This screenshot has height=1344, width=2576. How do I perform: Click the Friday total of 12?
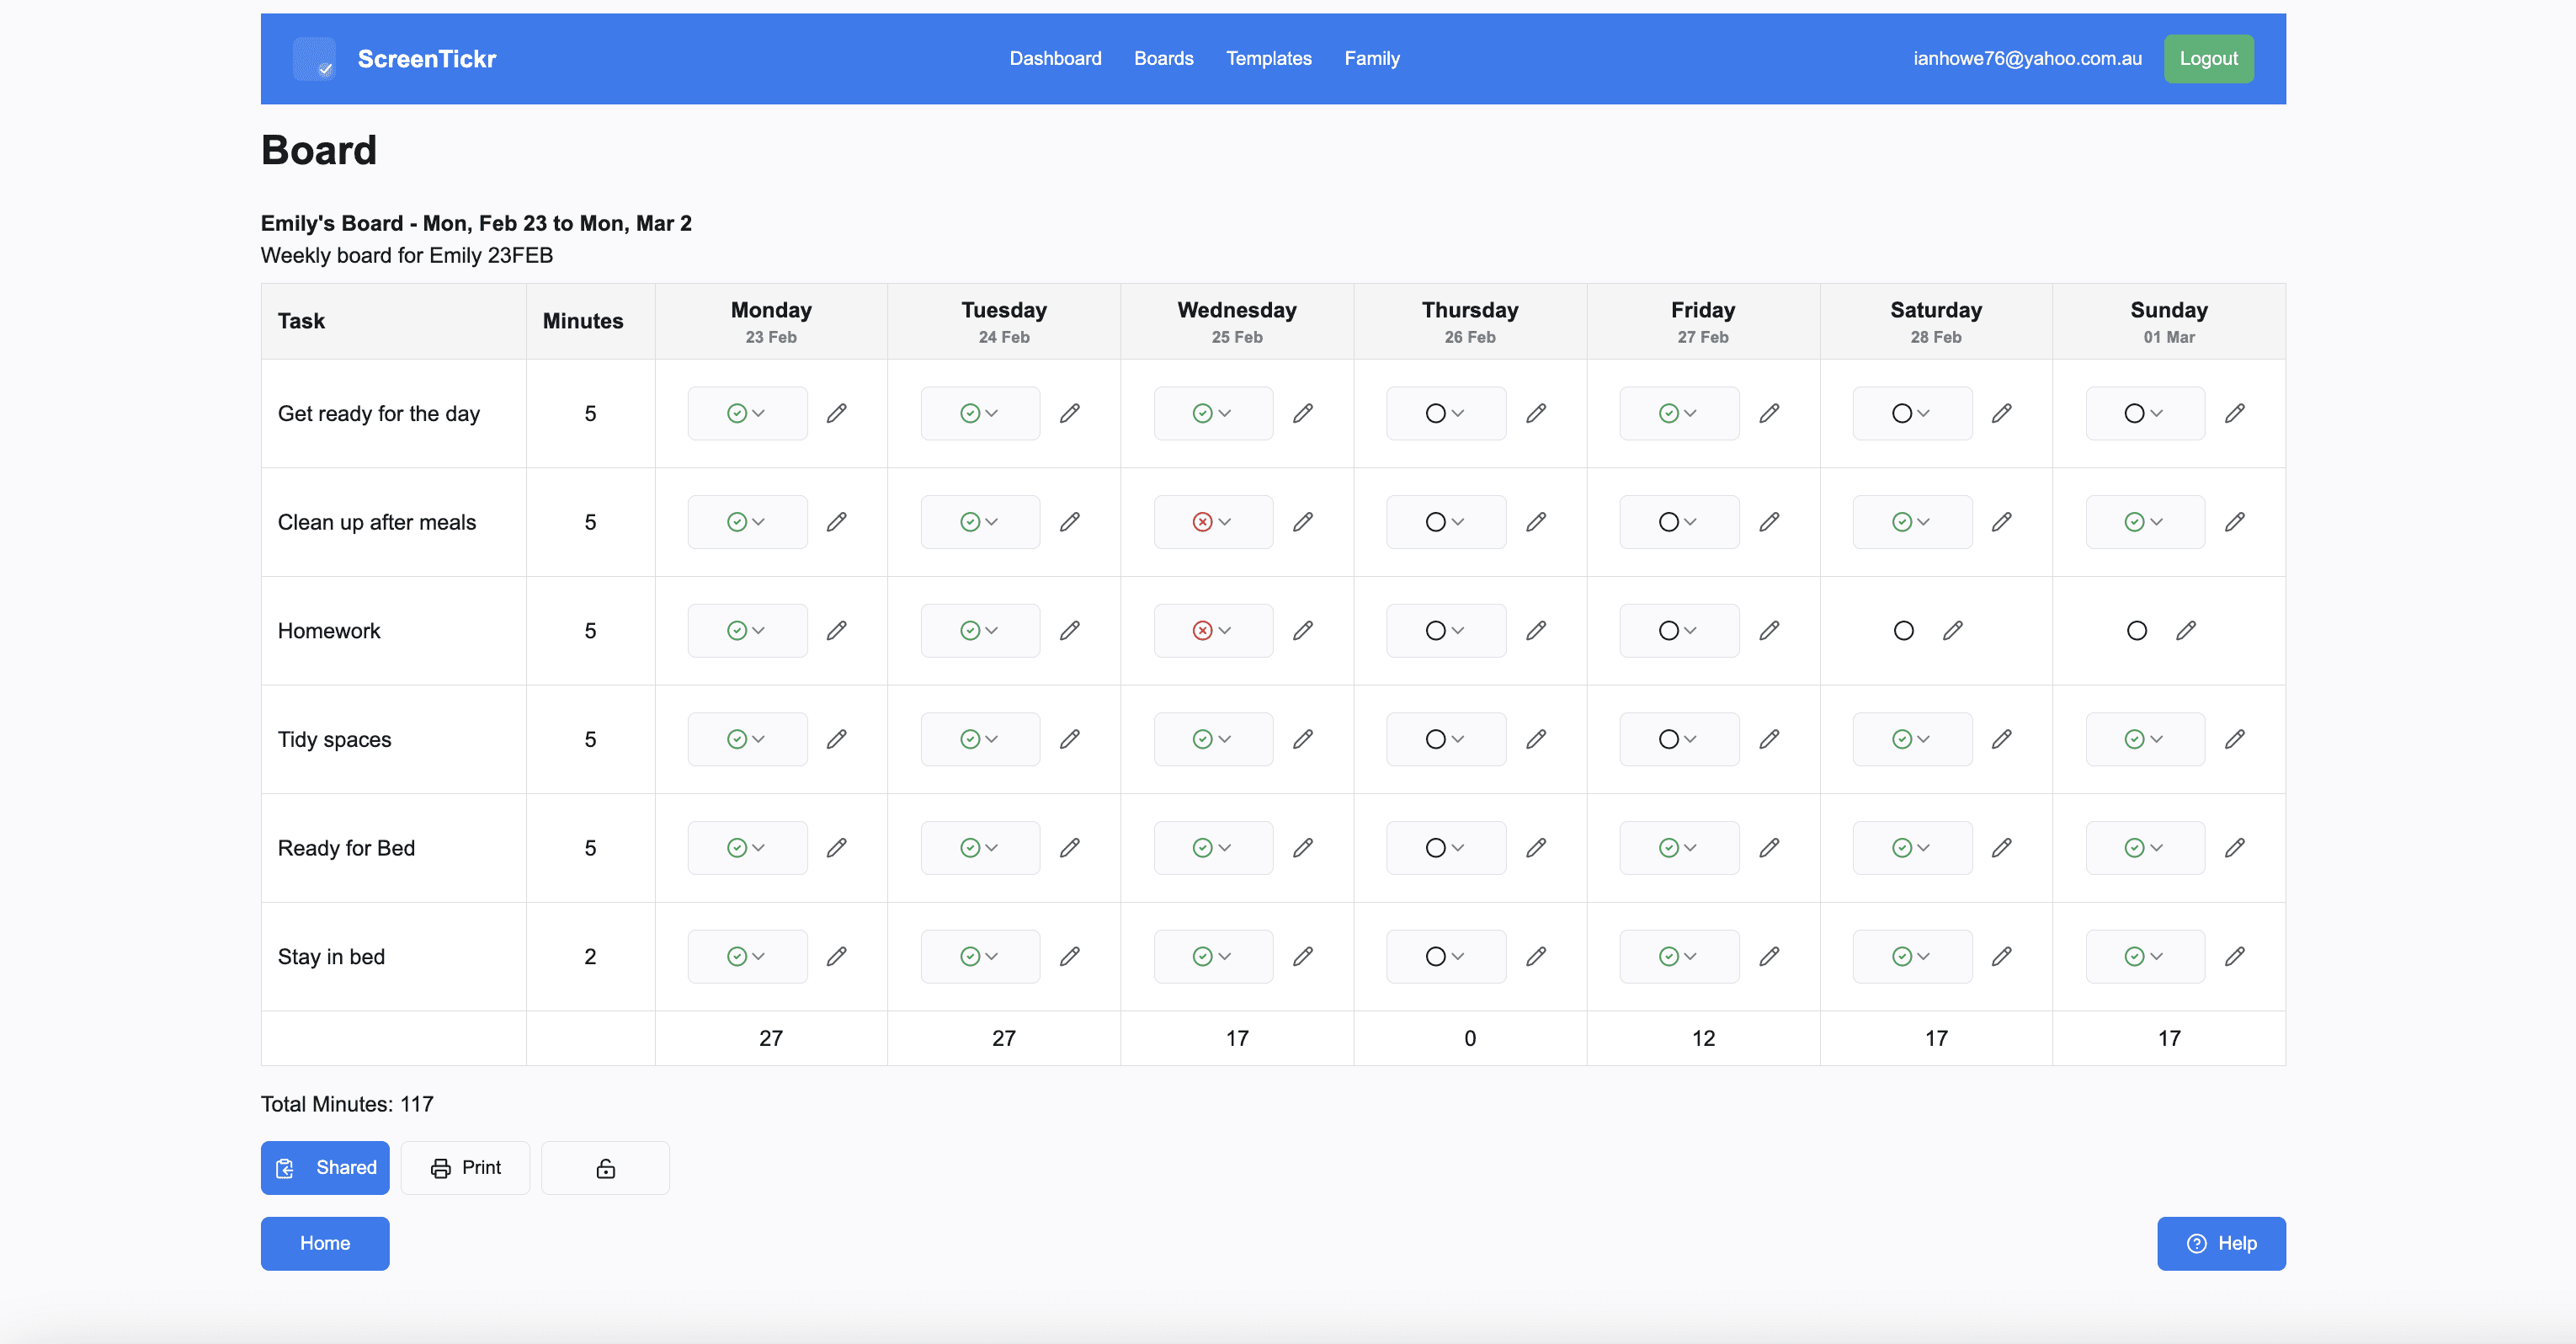[1703, 1038]
